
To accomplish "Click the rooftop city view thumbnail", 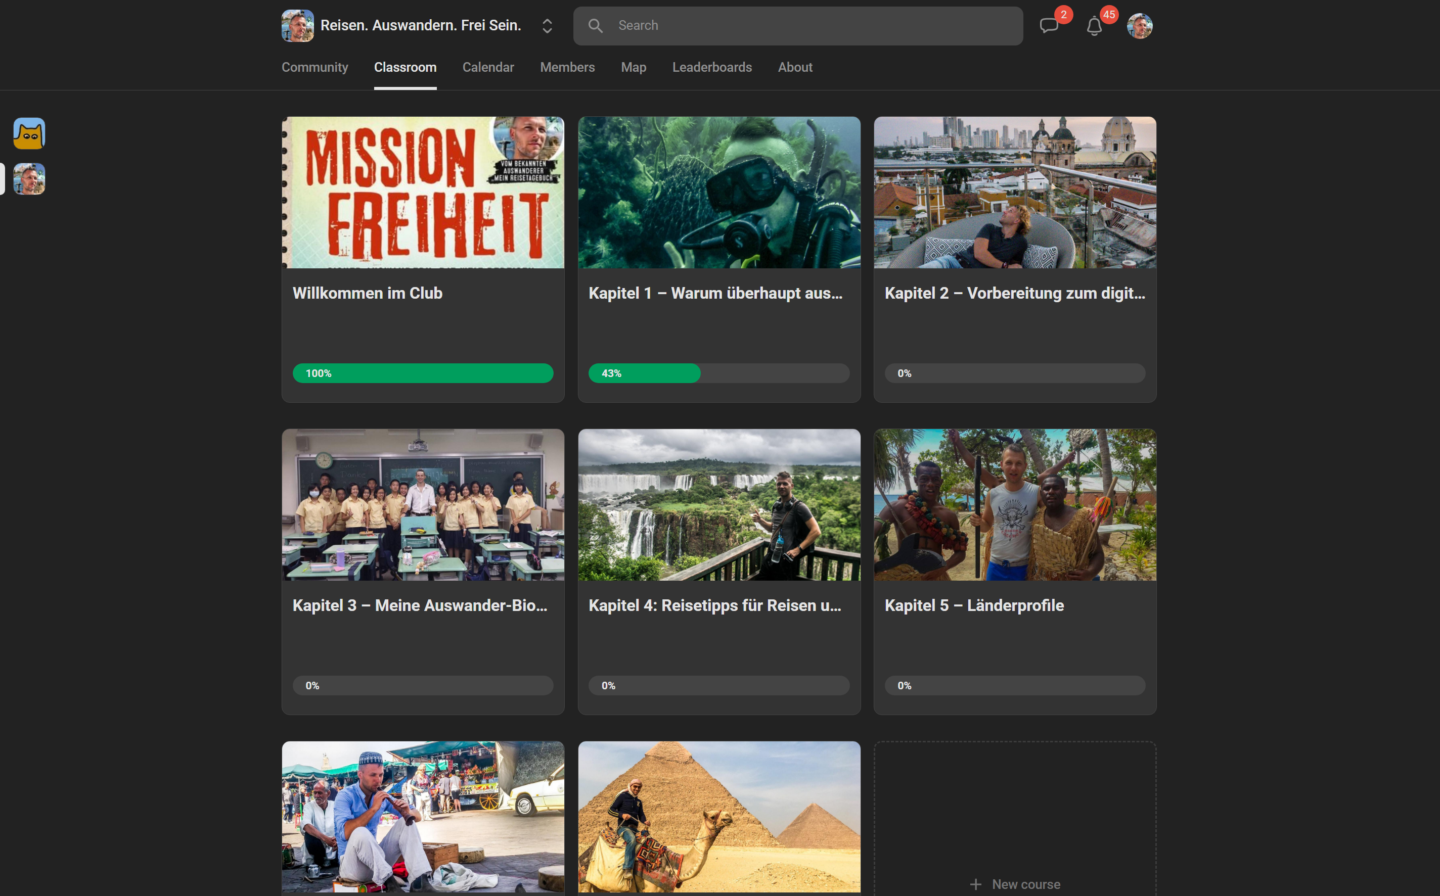I will coord(1015,192).
